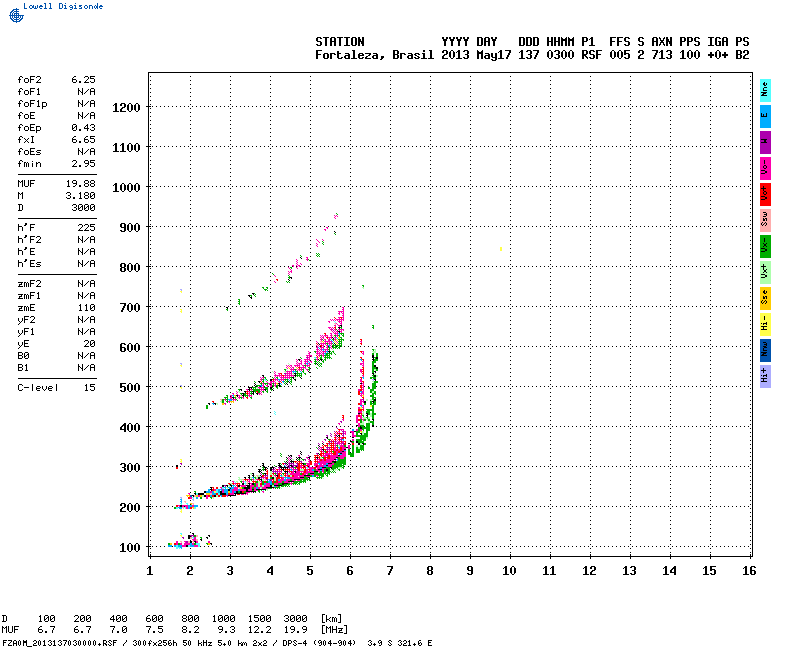The image size is (800, 650).
Task: Click the RSF program value
Action: pyautogui.click(x=591, y=55)
